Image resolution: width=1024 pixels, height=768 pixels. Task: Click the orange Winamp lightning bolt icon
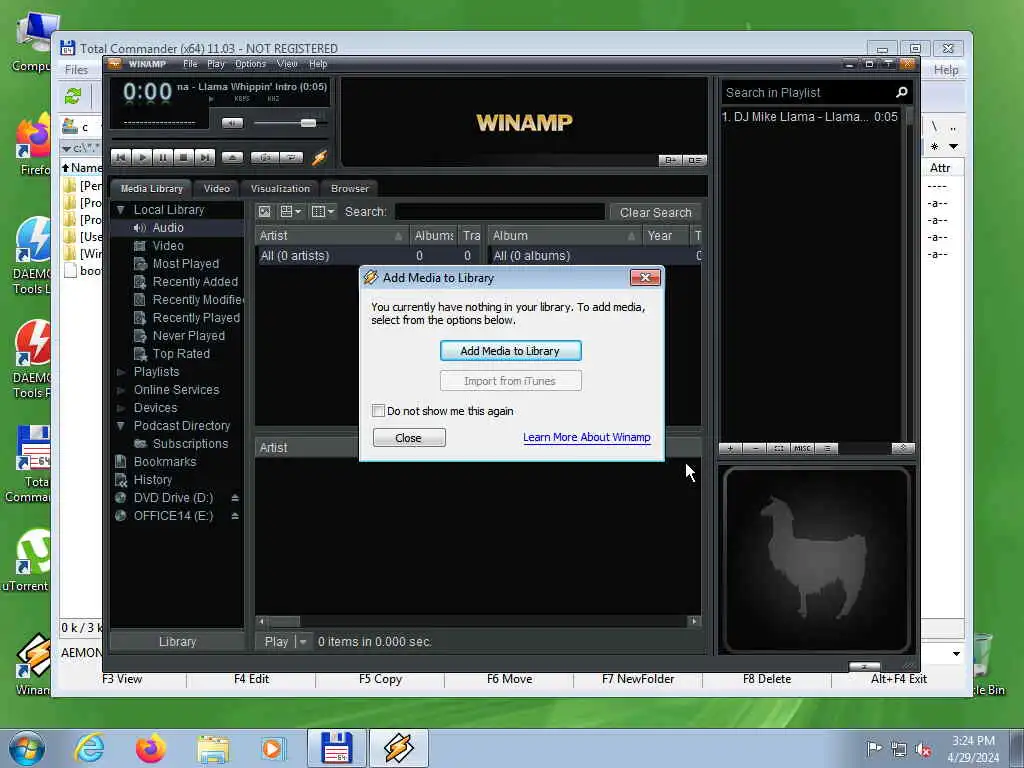(319, 157)
